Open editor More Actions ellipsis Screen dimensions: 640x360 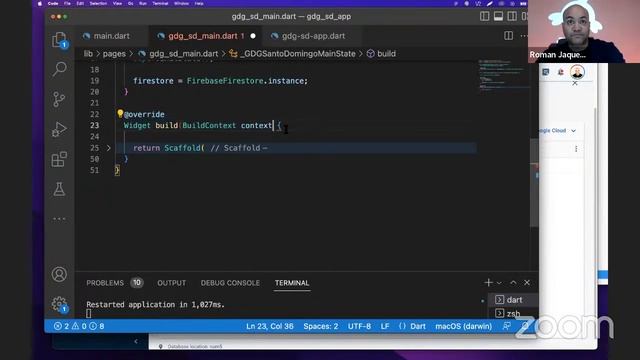[524, 36]
